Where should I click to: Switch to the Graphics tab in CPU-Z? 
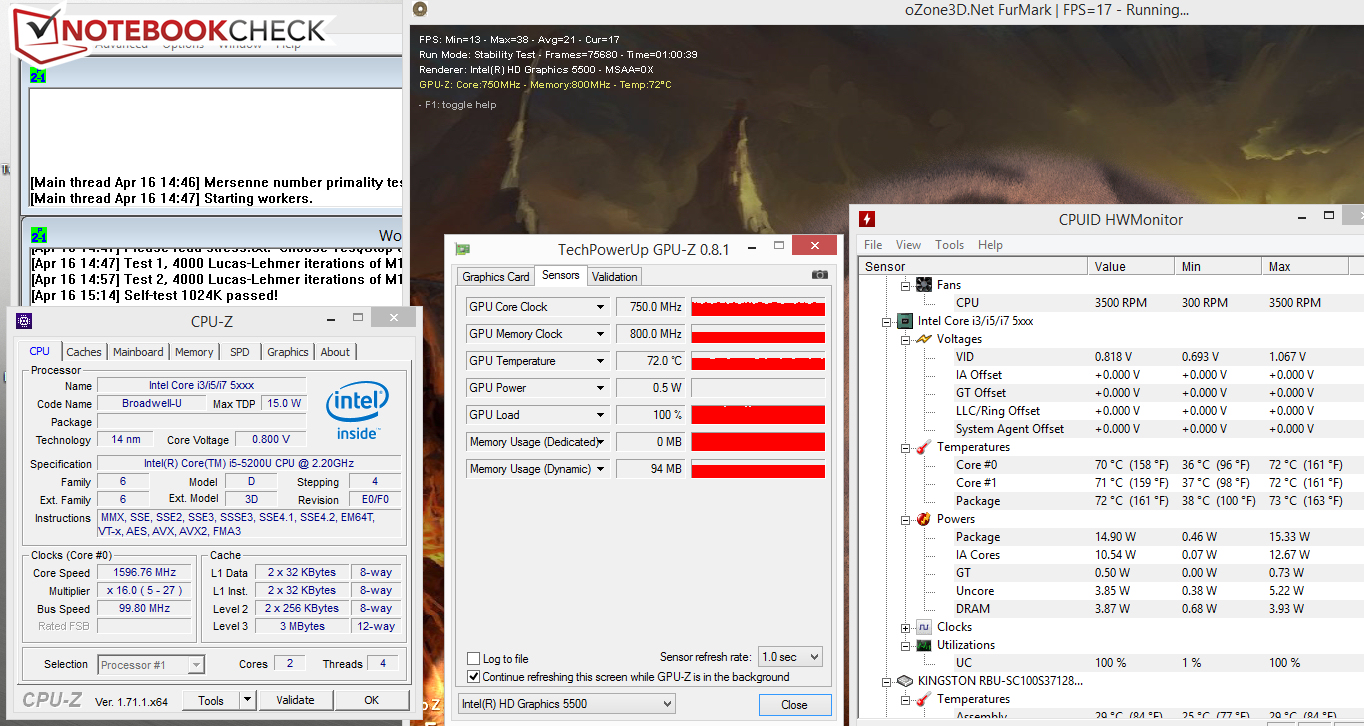point(288,352)
